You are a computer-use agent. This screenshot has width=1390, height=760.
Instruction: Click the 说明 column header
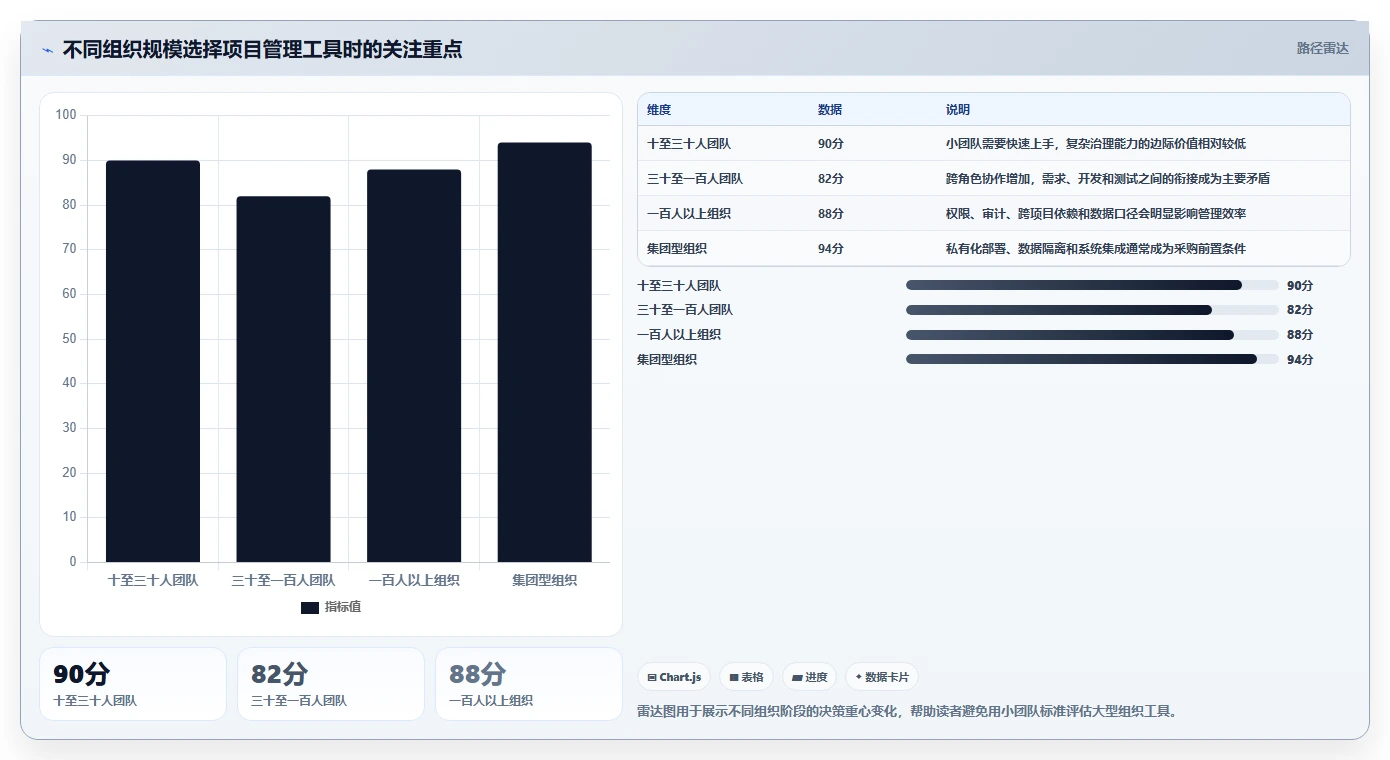pos(958,110)
